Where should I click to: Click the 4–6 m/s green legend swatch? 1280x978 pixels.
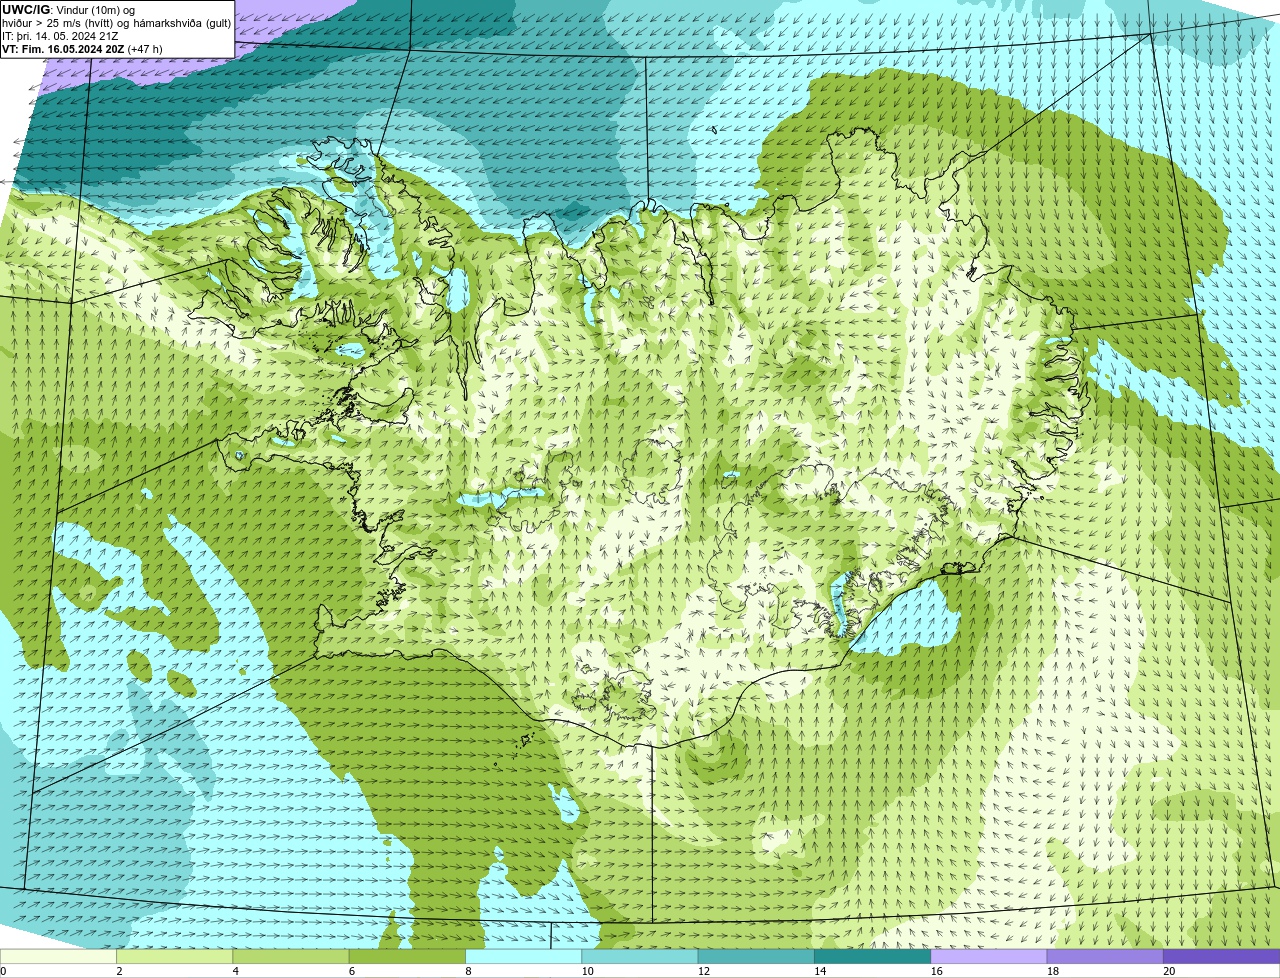click(x=291, y=956)
